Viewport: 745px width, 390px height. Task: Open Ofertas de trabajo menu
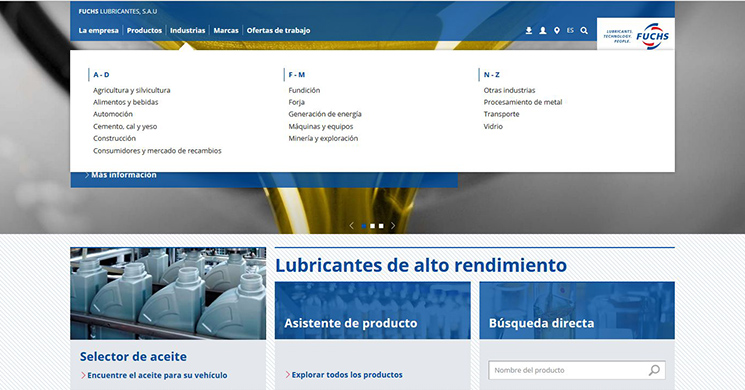(278, 30)
